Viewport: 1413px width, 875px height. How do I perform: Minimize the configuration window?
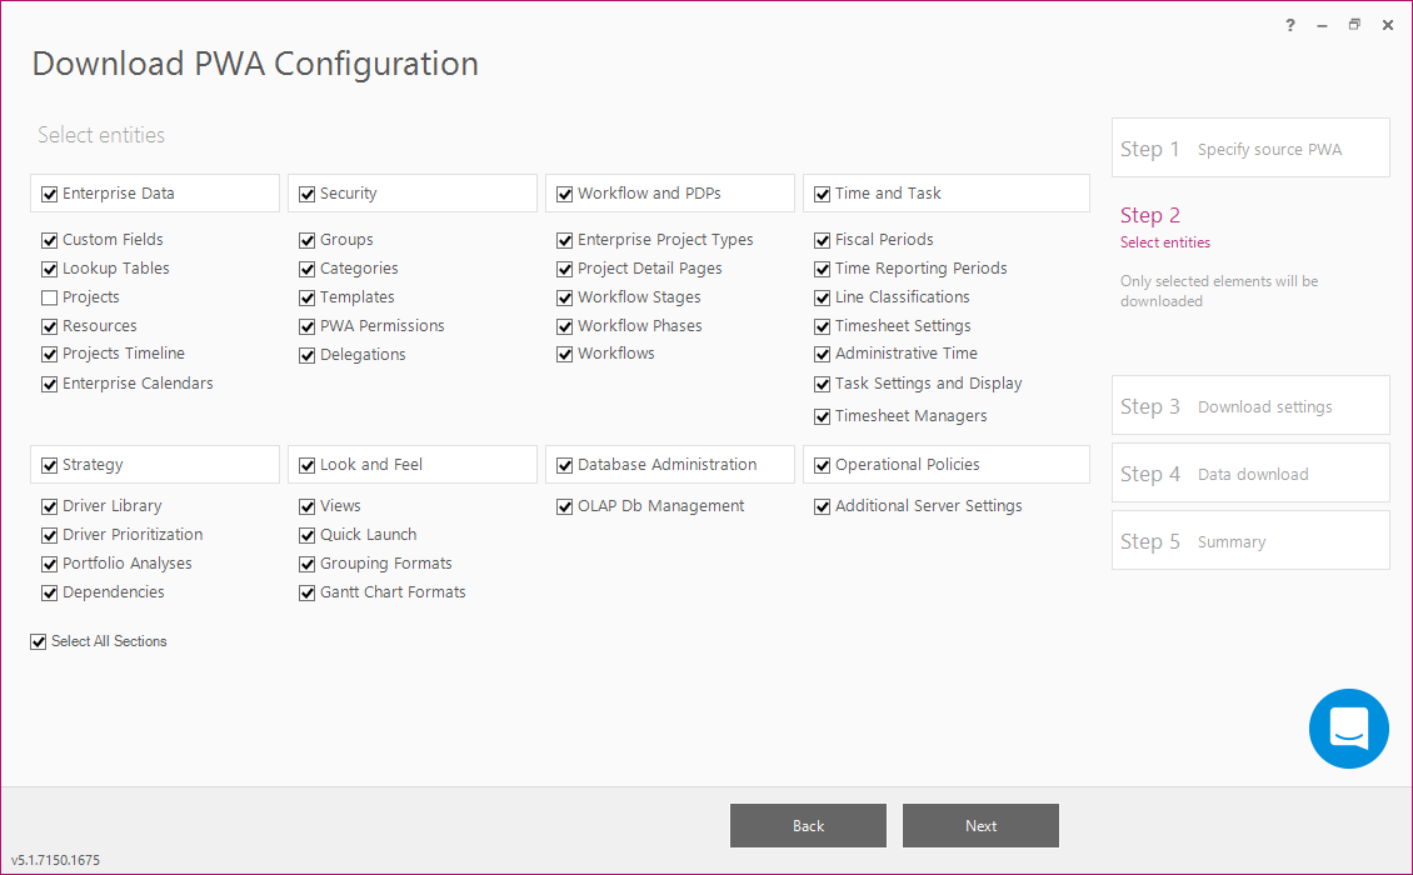pos(1322,25)
